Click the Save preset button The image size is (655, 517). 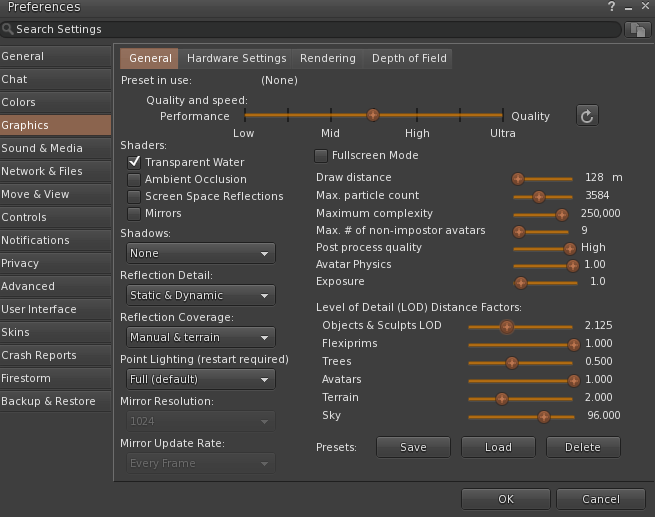tap(413, 448)
